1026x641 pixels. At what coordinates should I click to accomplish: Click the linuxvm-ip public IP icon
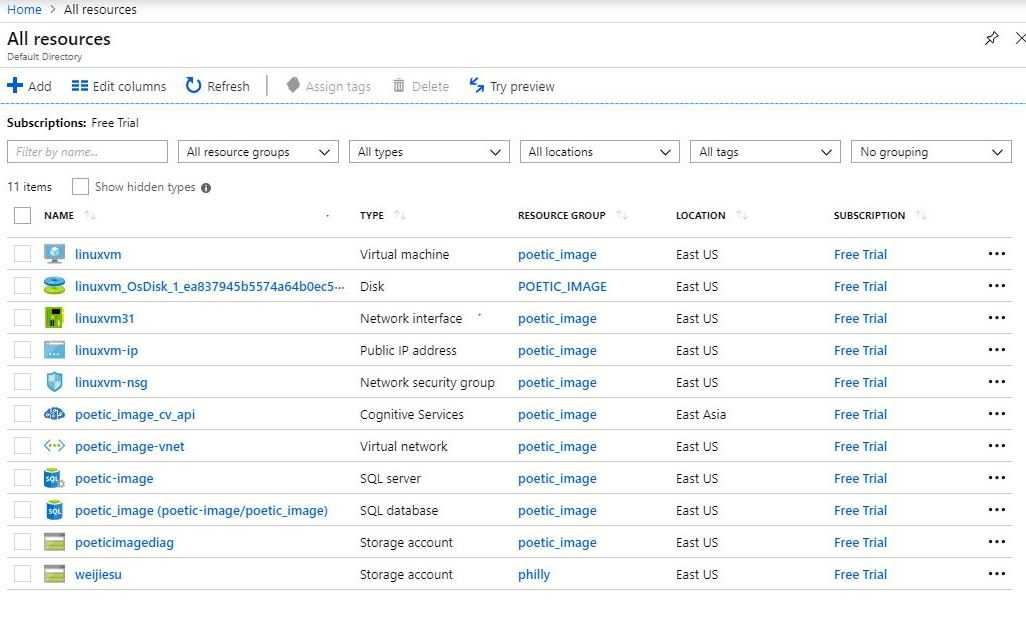click(x=54, y=350)
